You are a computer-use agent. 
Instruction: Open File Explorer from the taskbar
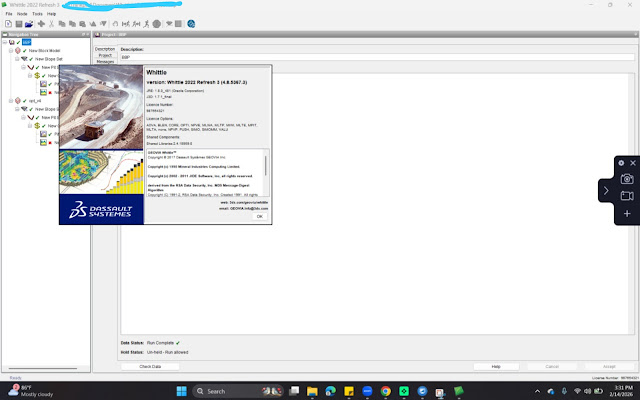click(x=312, y=391)
